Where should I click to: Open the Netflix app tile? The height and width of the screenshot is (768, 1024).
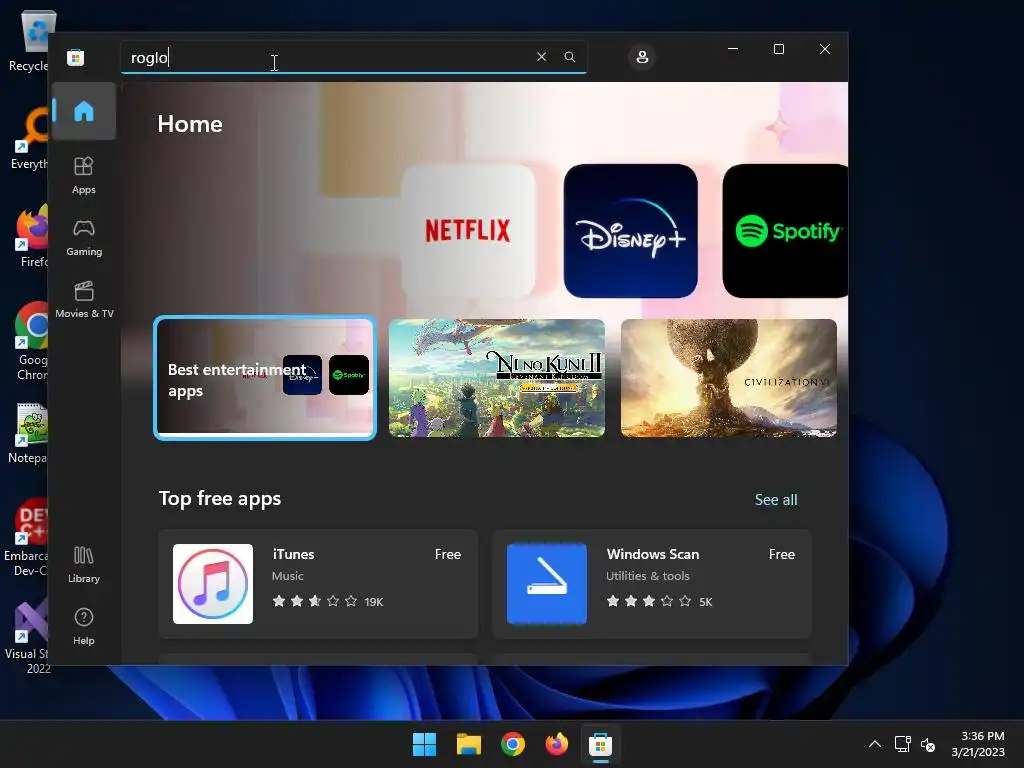[468, 231]
